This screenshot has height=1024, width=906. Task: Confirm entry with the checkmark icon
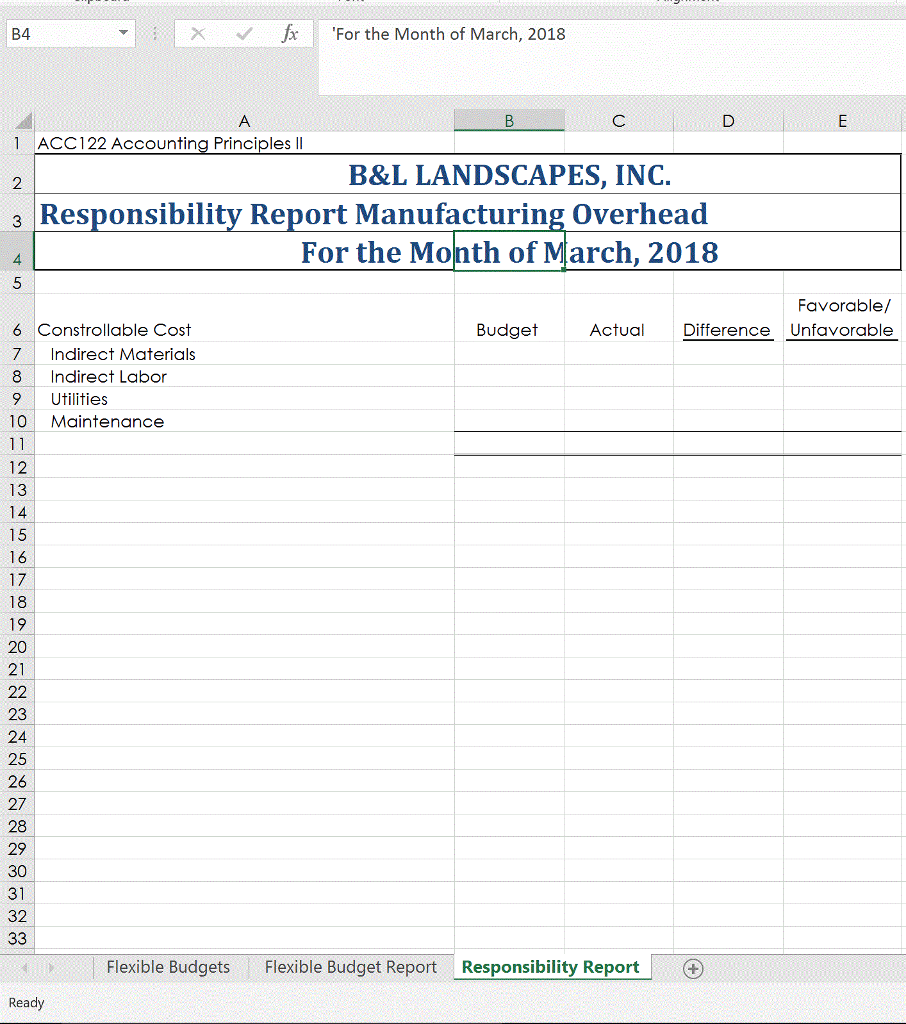point(244,34)
